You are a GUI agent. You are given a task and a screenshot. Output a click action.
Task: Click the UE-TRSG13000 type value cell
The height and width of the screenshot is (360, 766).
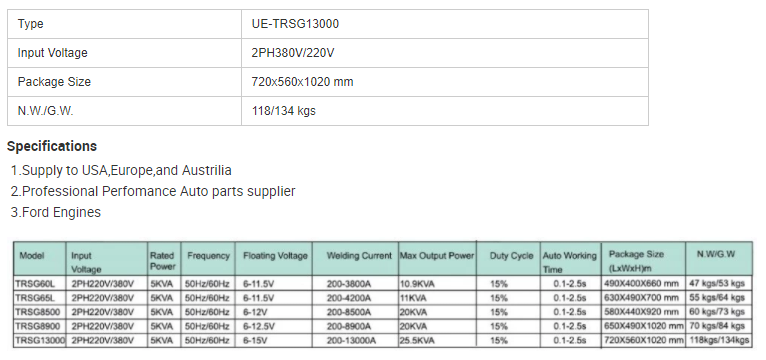pyautogui.click(x=445, y=24)
